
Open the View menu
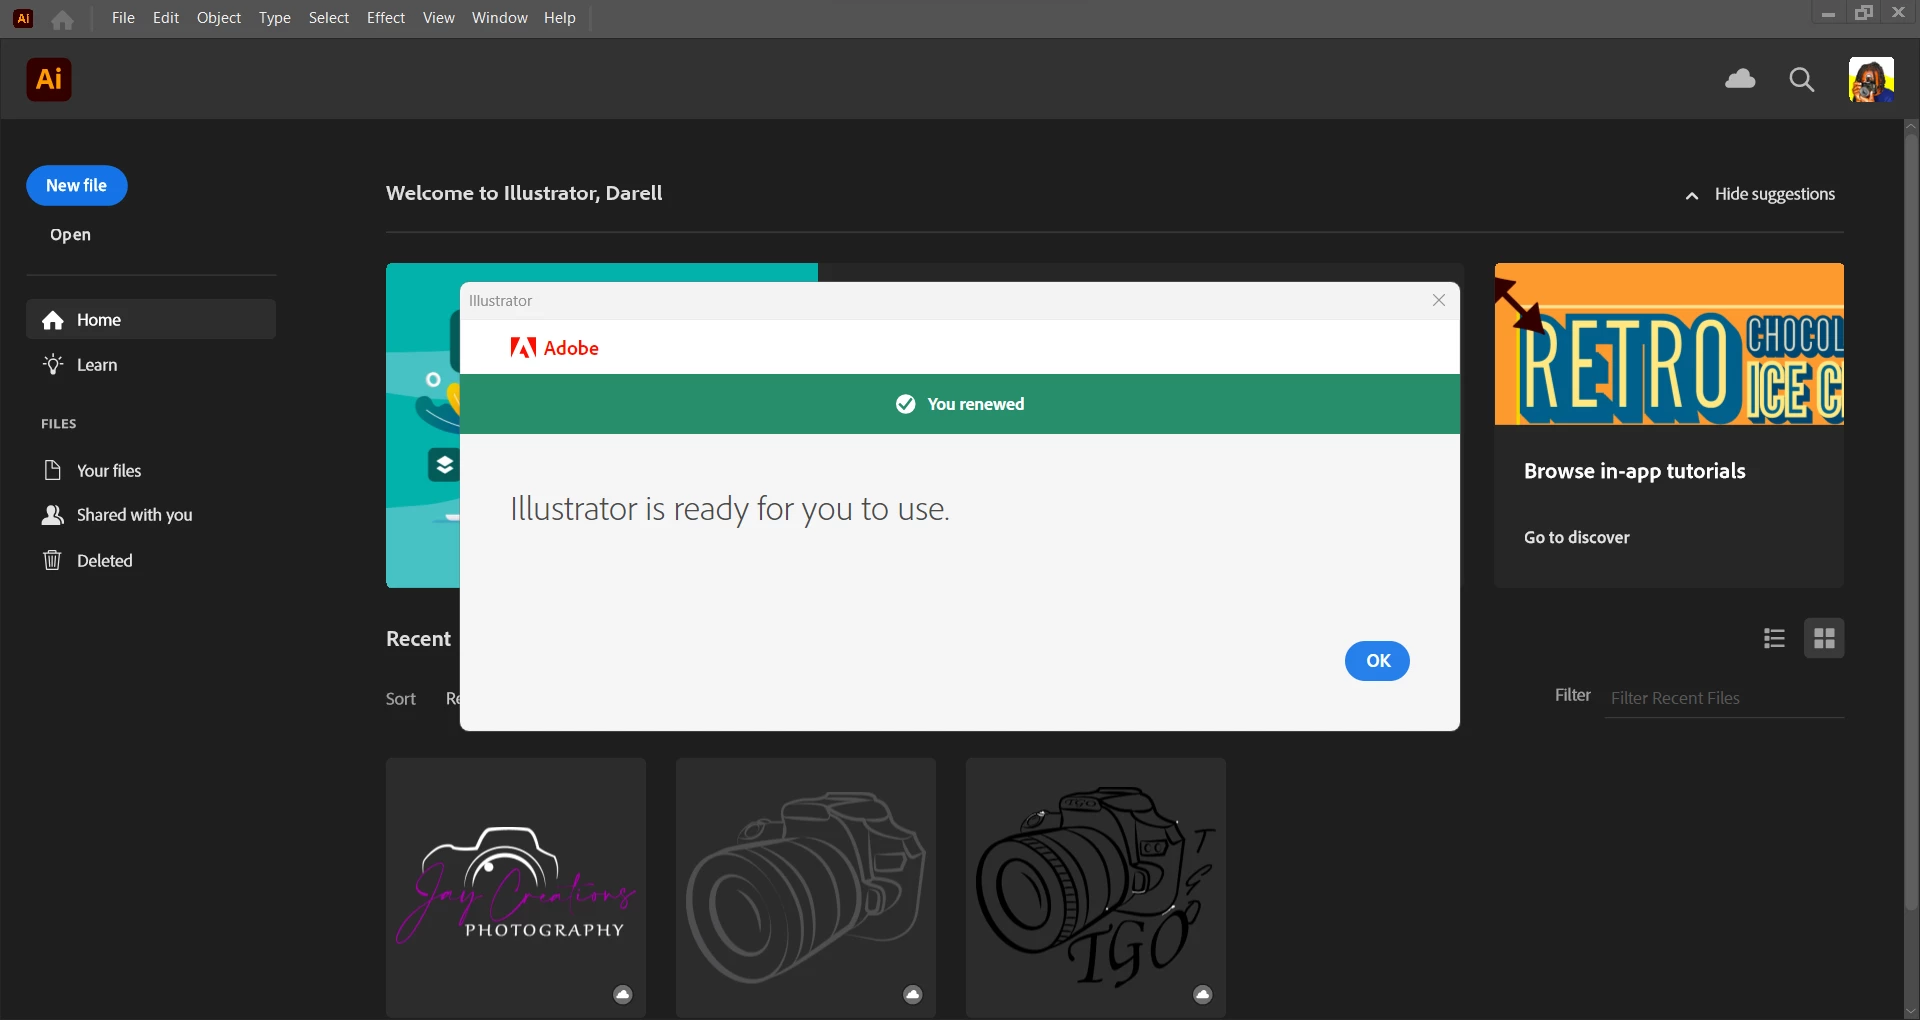[x=439, y=18]
